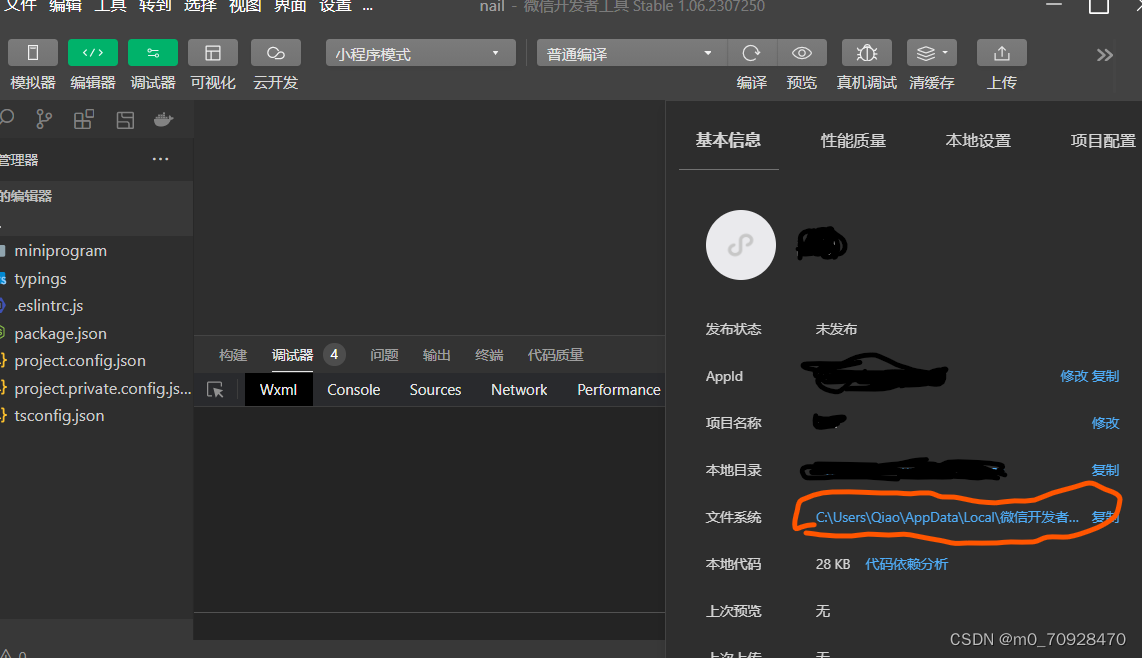This screenshot has width=1142, height=658.
Task: Click the preview (预览) eye icon
Action: pyautogui.click(x=802, y=53)
